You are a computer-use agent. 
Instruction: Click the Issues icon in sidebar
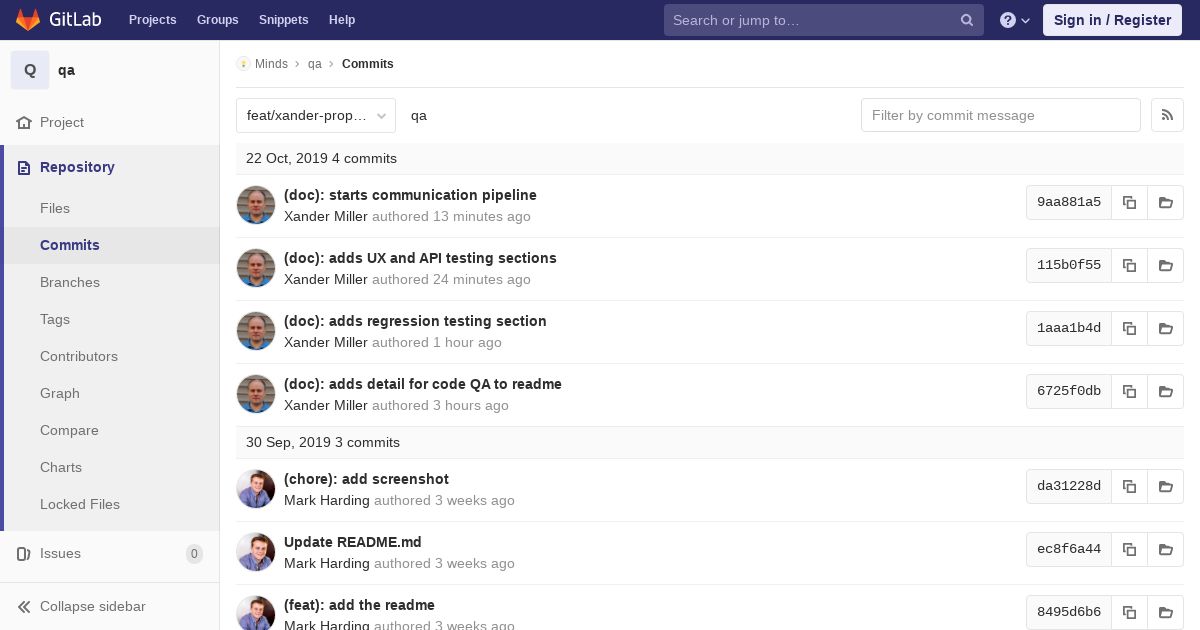coord(24,553)
